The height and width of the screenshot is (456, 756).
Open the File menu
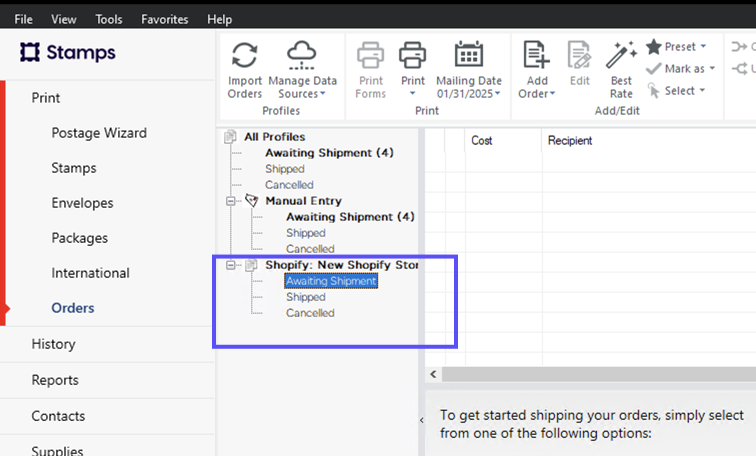pos(24,19)
